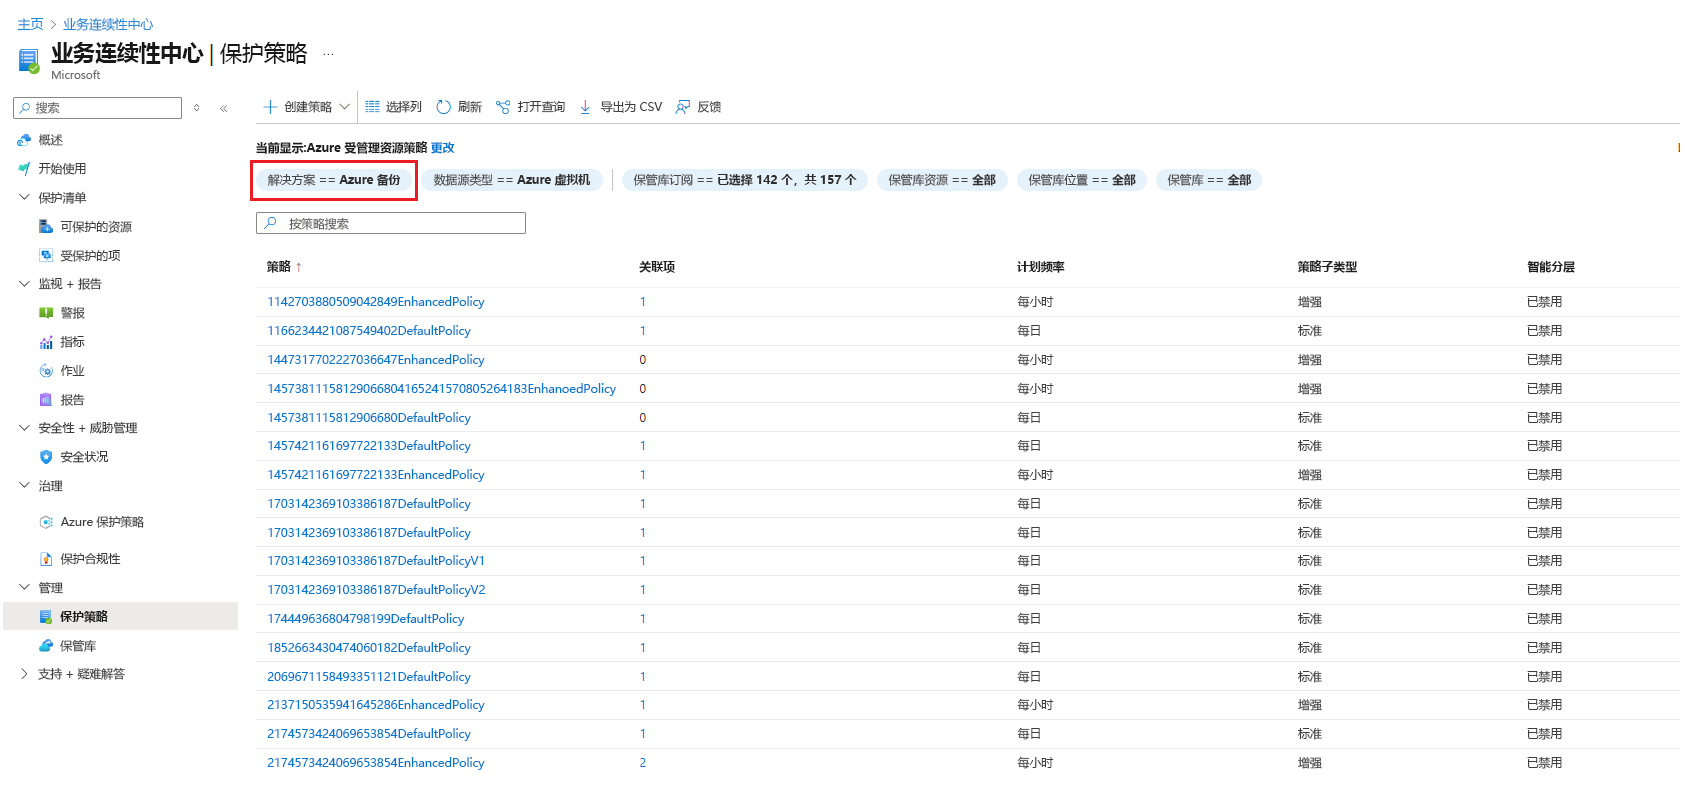The width and height of the screenshot is (1685, 794).
Task: Click the 作业 jobs icon
Action: pos(46,371)
